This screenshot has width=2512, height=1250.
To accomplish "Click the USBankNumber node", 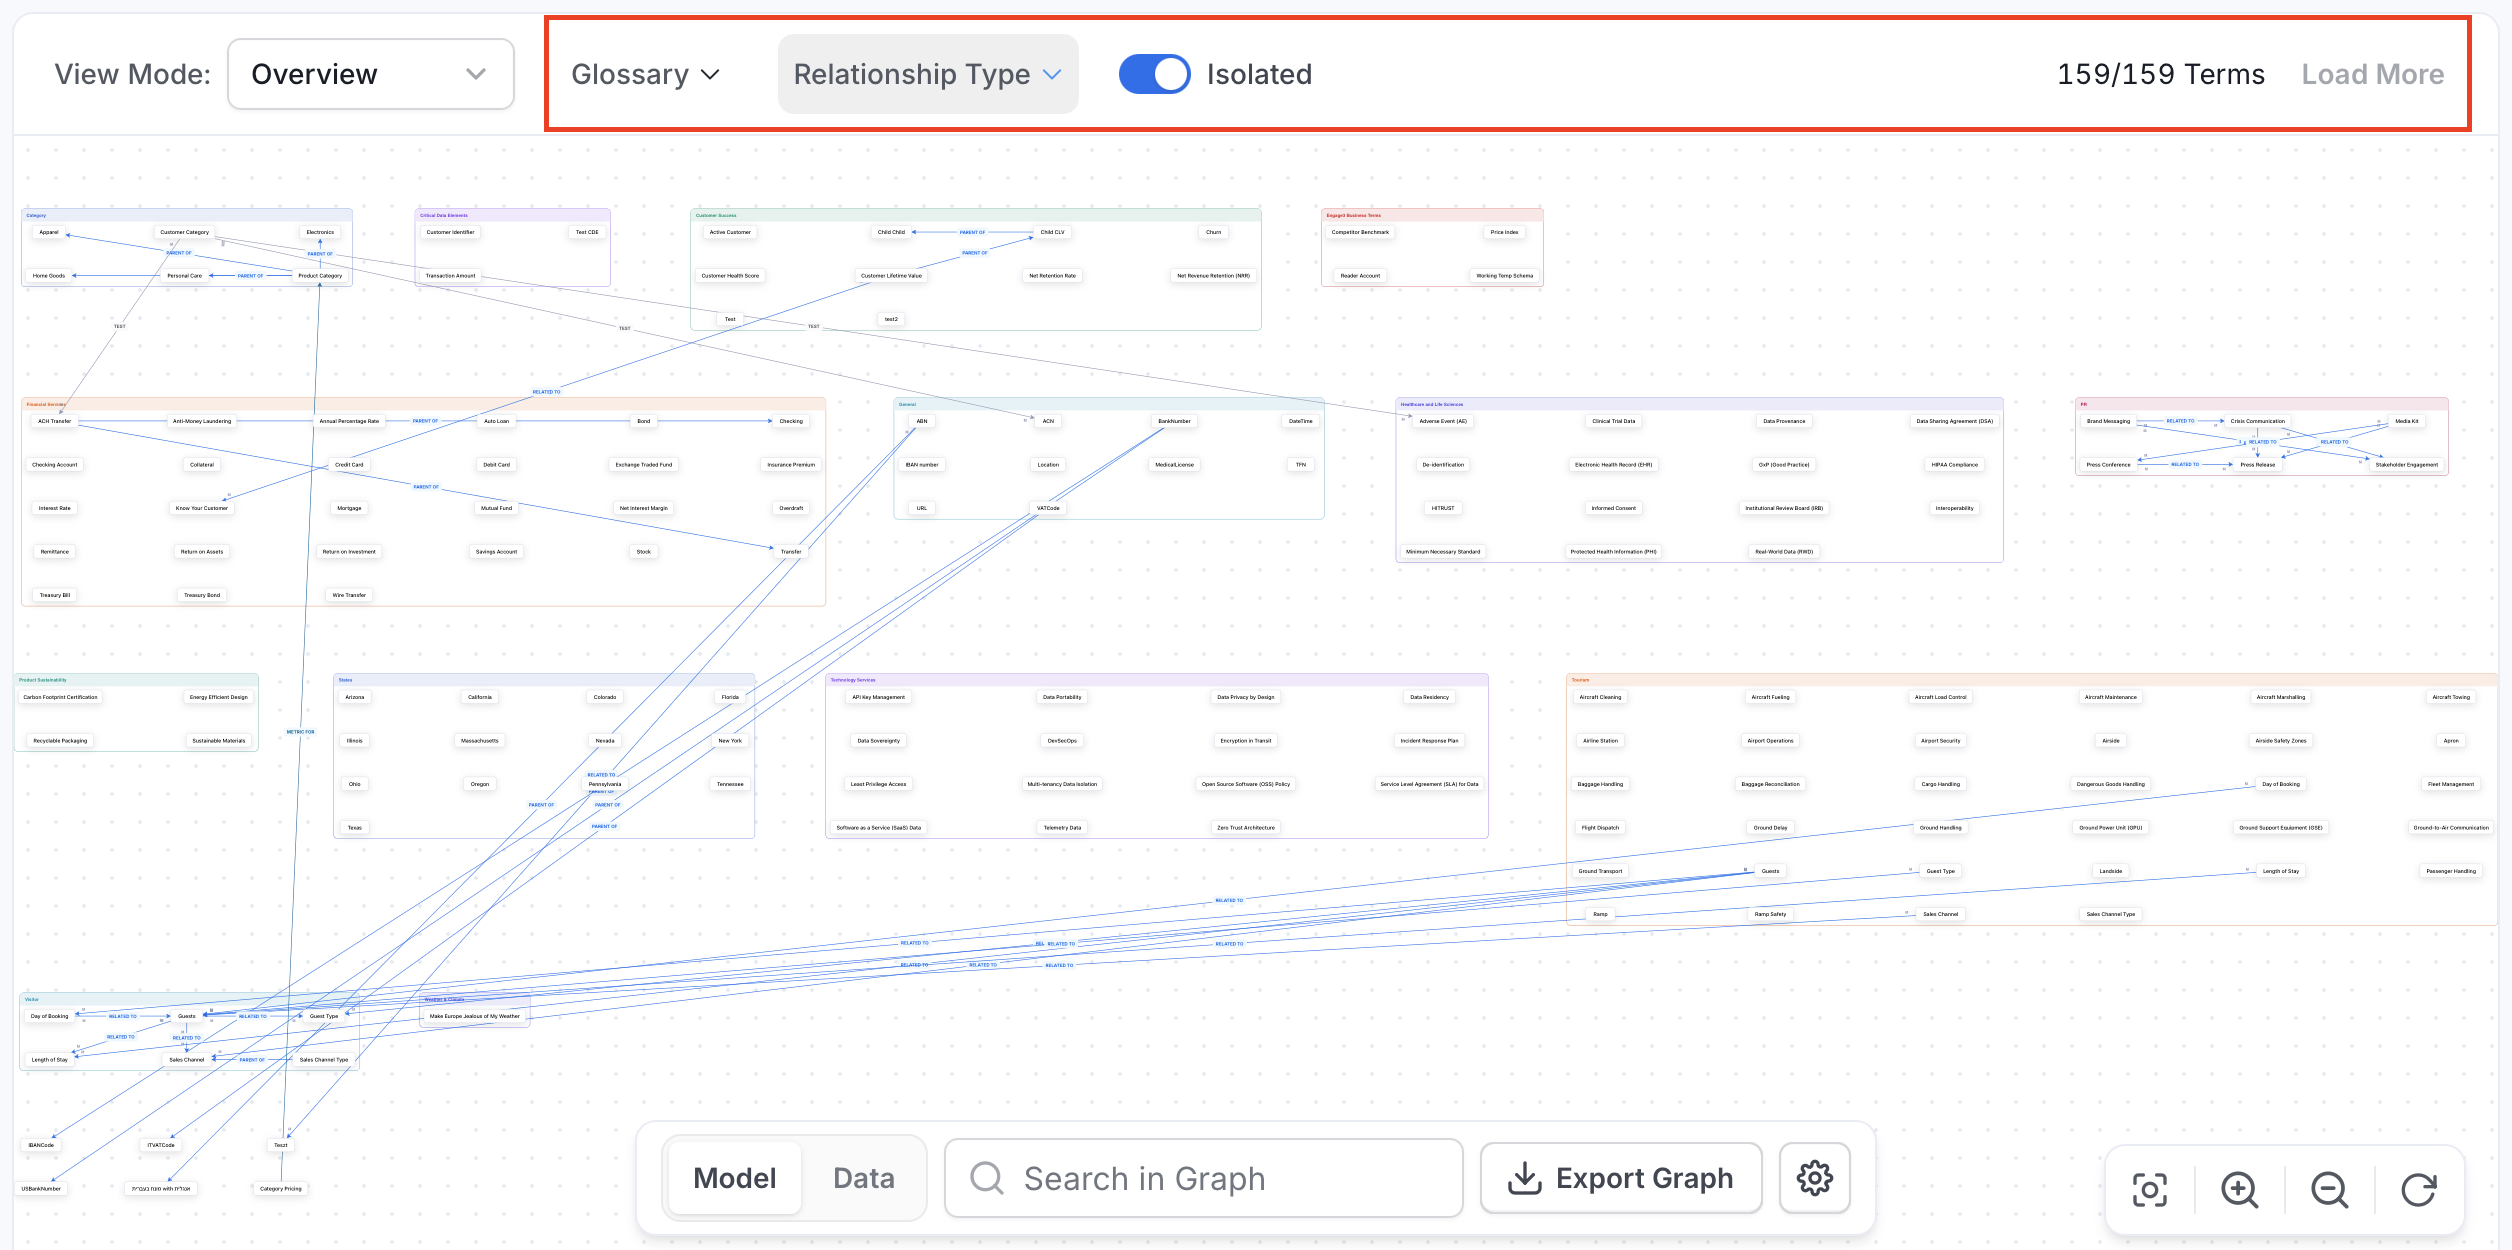I will [x=41, y=1189].
